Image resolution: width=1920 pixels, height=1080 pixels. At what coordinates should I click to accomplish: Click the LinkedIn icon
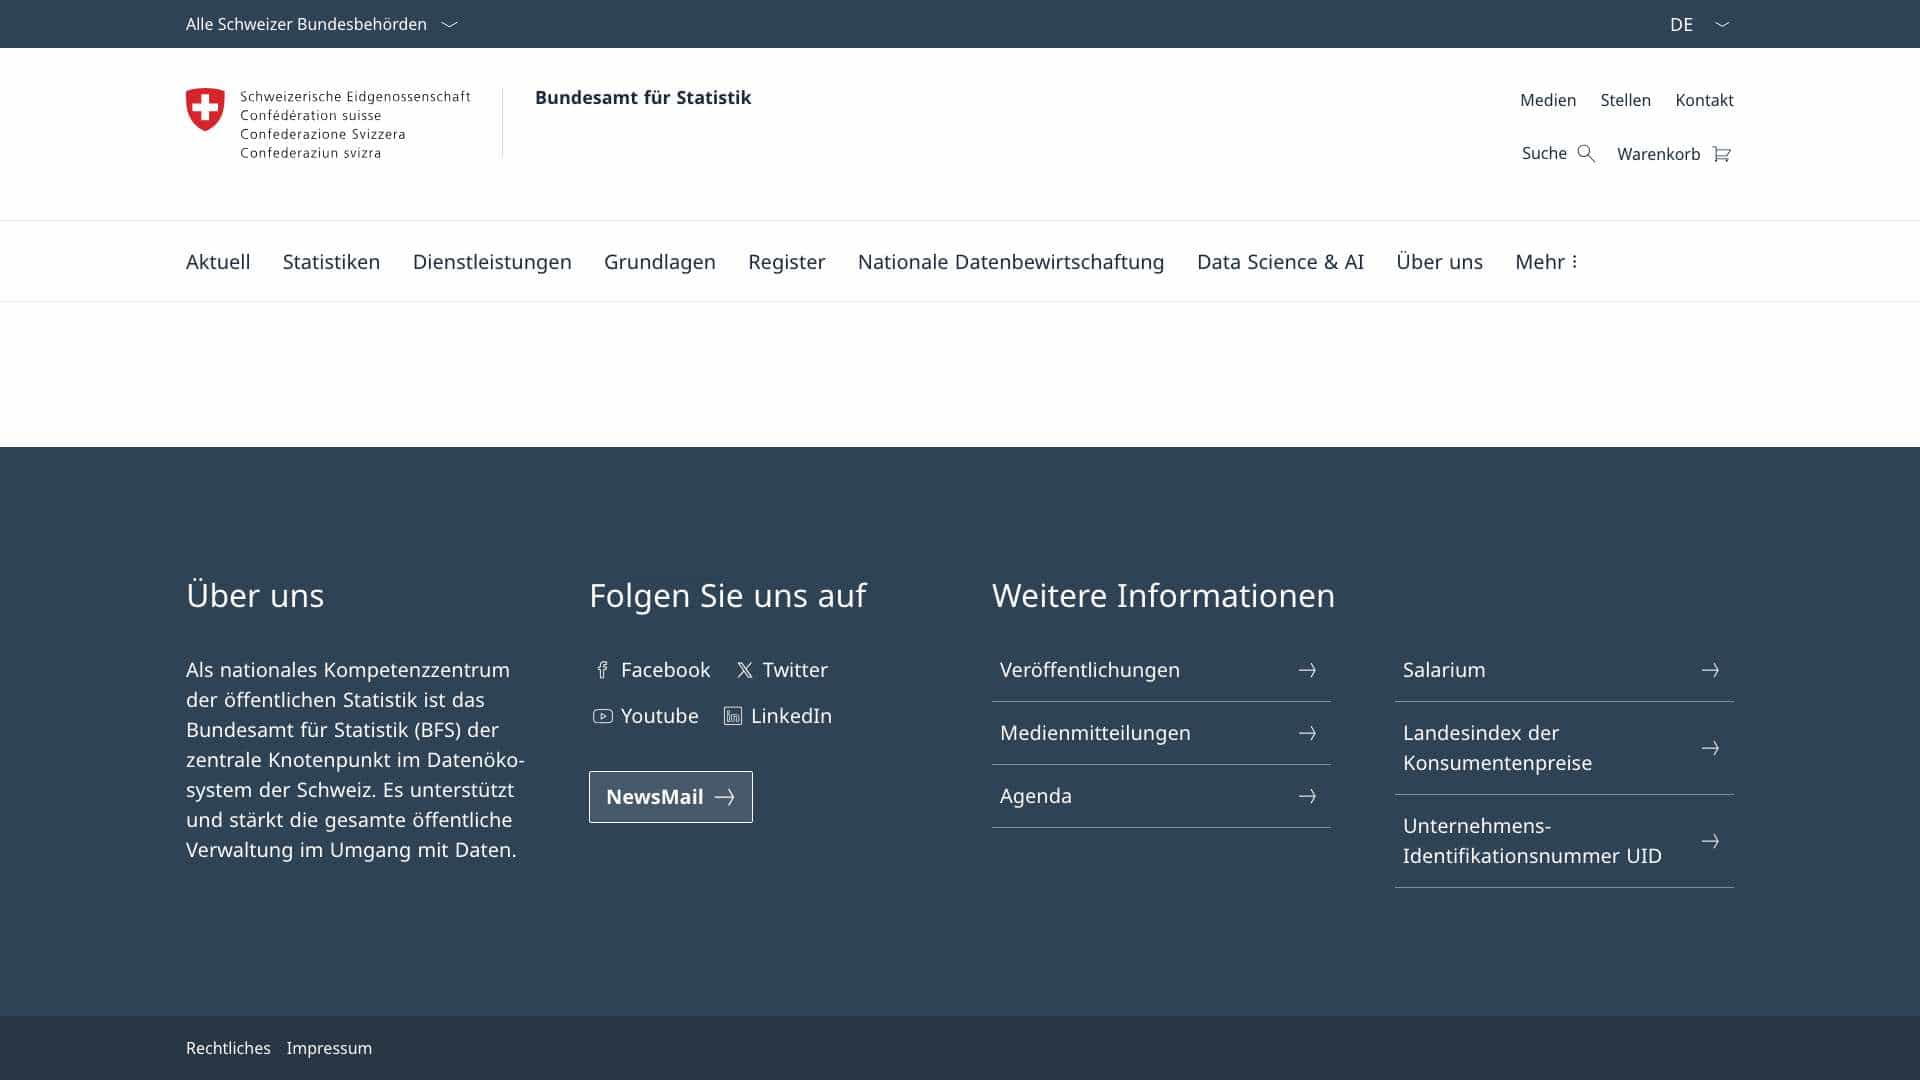(x=733, y=716)
